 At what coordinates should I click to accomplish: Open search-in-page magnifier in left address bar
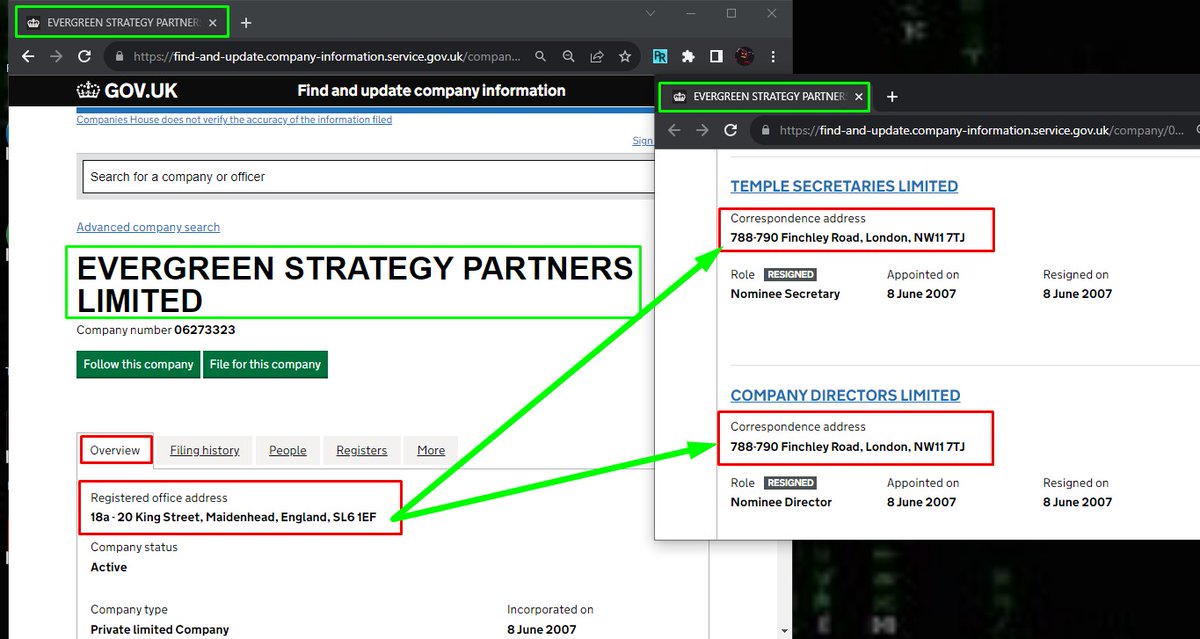click(541, 57)
